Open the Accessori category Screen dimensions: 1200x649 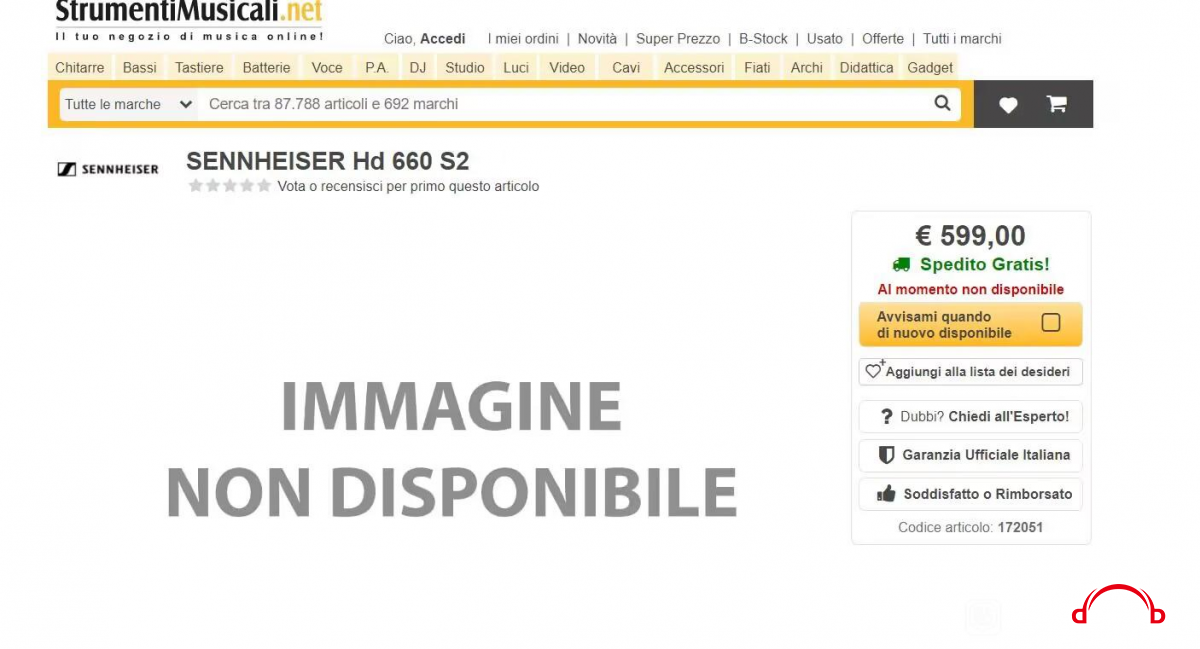[x=694, y=68]
